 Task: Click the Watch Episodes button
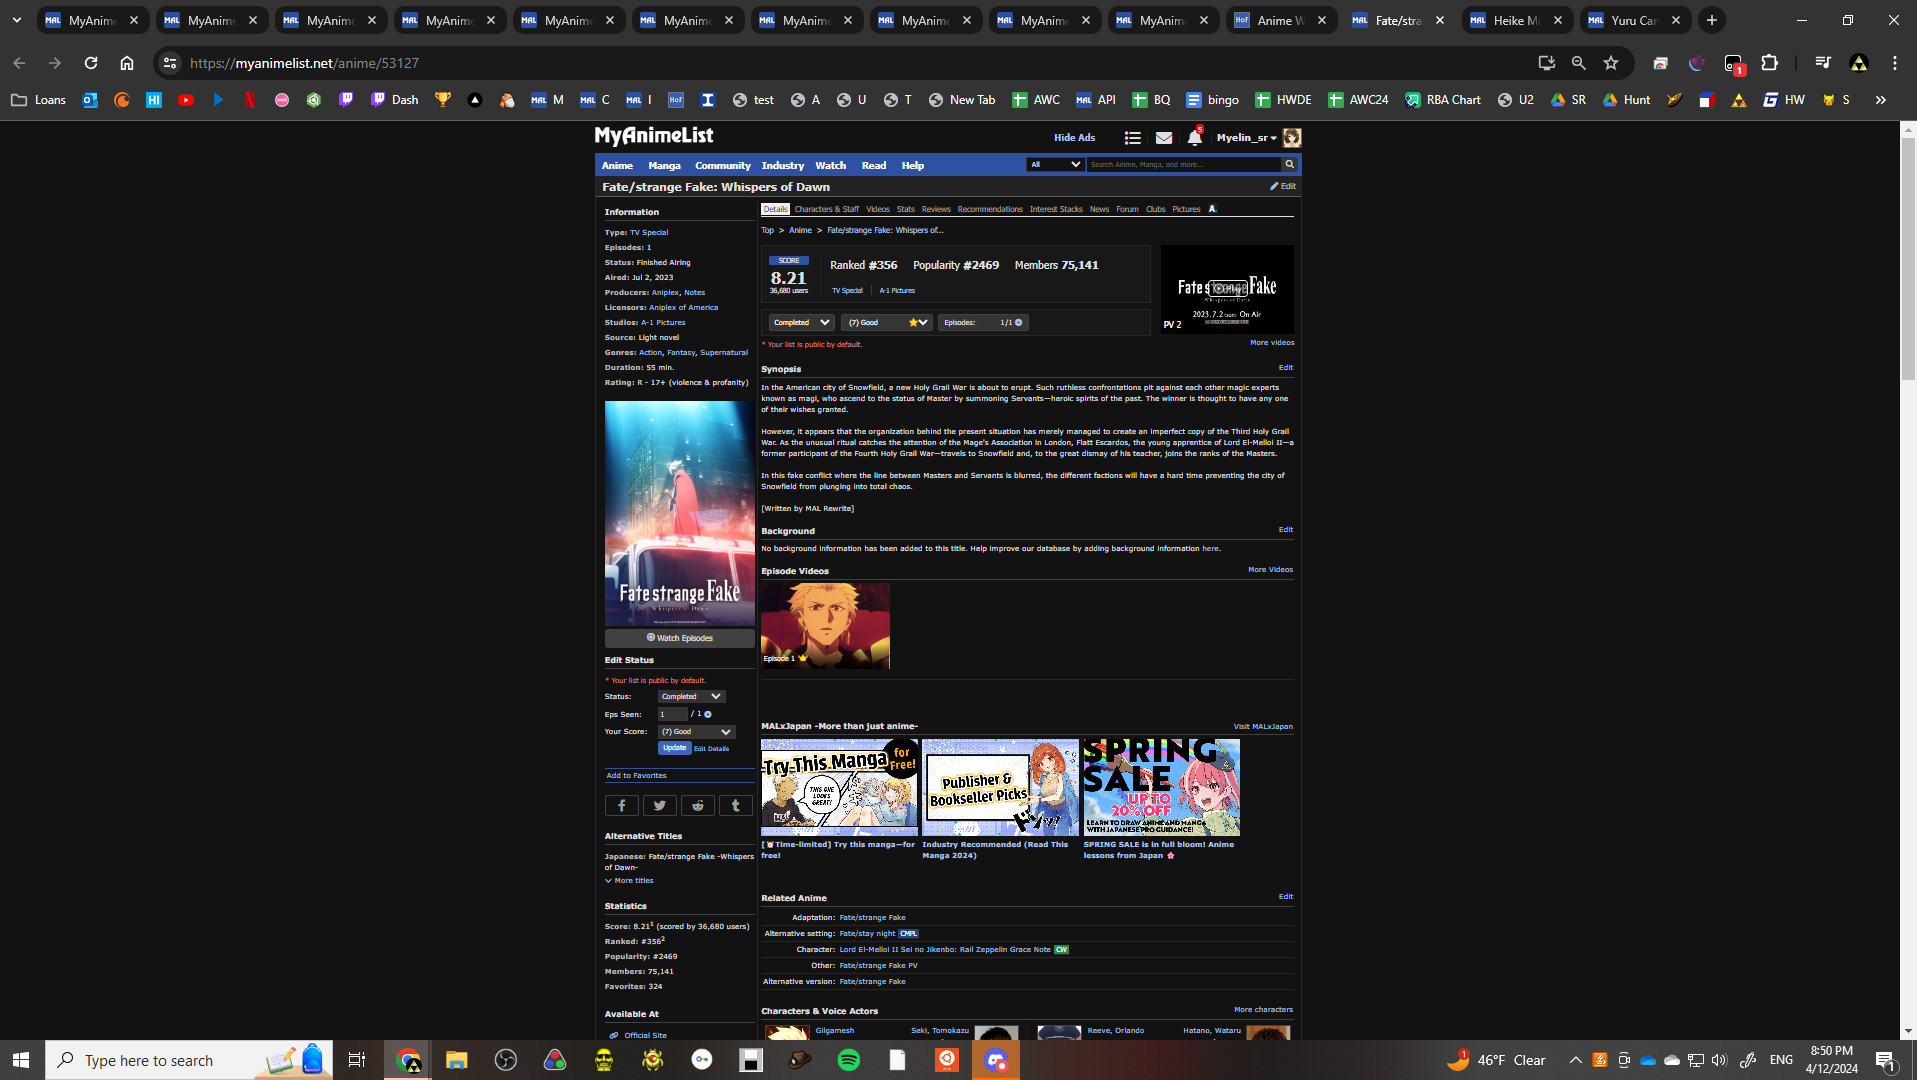click(680, 638)
